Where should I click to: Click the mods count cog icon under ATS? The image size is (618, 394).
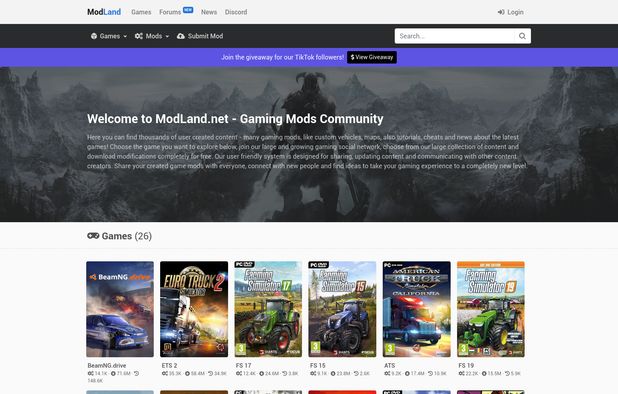point(387,374)
